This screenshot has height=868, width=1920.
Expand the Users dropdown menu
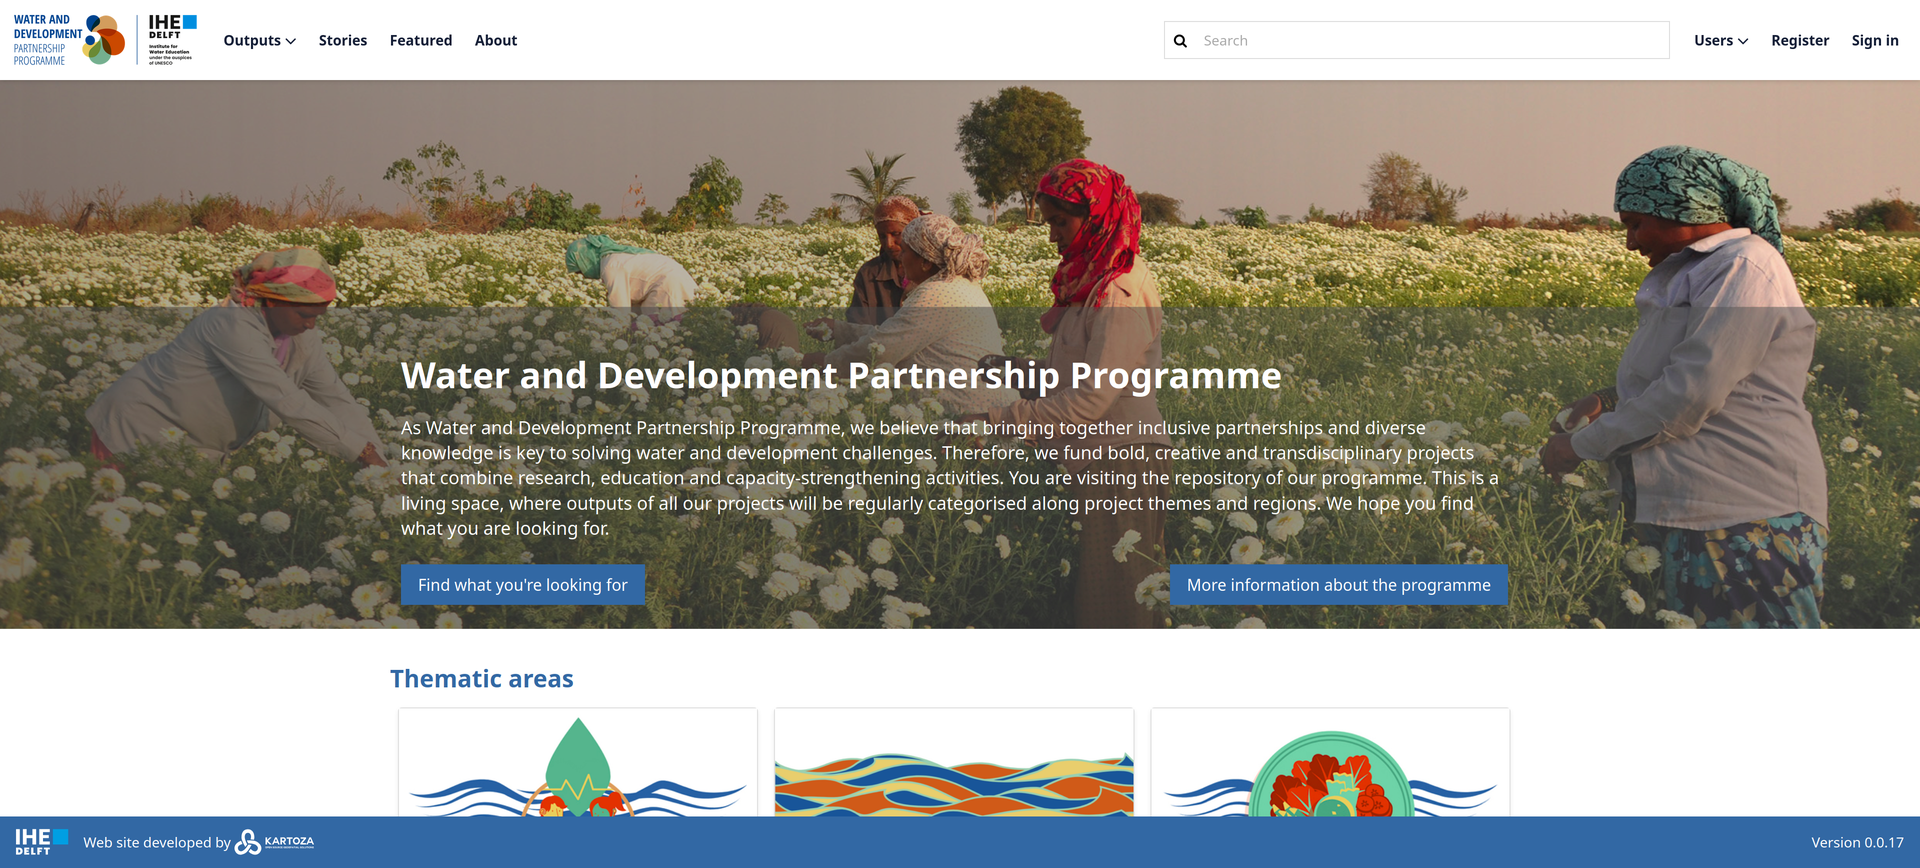(1720, 41)
